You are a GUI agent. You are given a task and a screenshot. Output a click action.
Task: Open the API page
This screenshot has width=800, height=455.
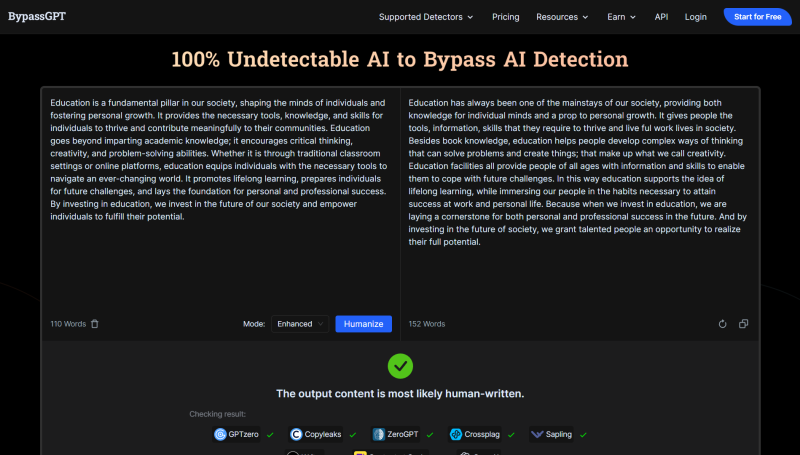(661, 17)
